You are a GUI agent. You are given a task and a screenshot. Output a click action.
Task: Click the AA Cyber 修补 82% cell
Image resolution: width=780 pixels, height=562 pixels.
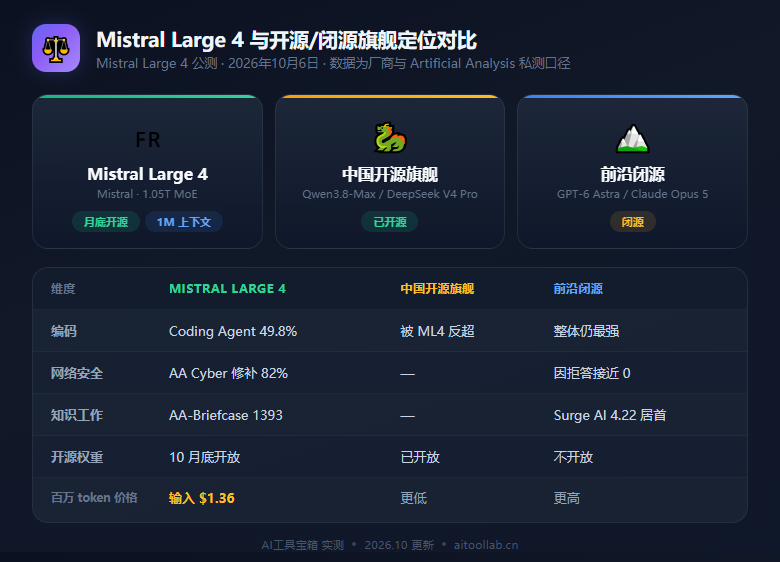click(228, 374)
